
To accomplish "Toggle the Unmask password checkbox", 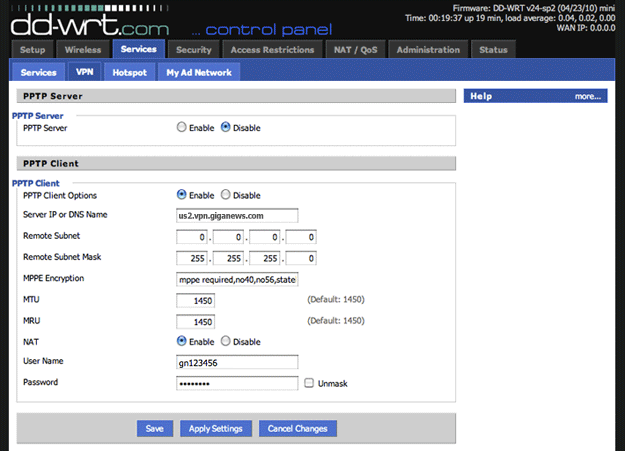I will [x=309, y=383].
